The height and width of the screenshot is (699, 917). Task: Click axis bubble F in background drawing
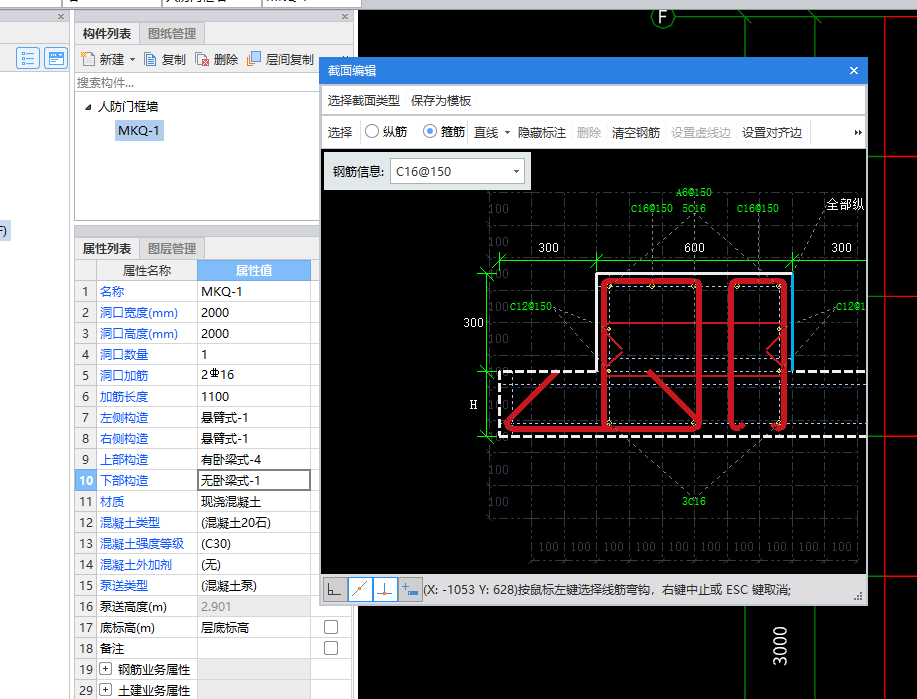(662, 17)
